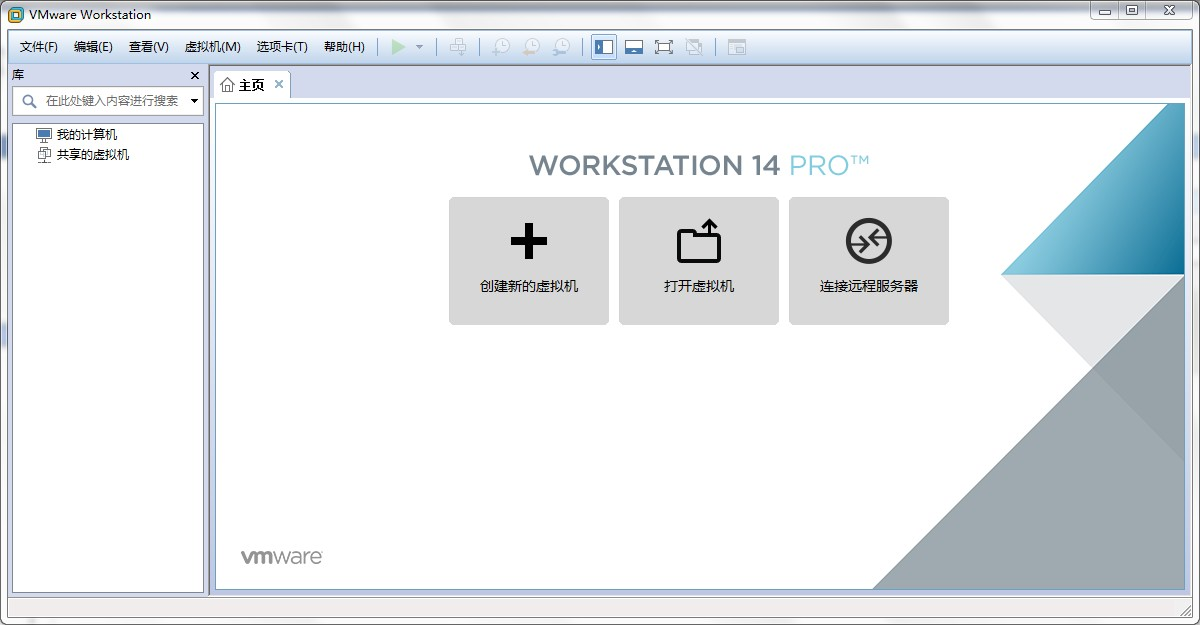
Task: Open the 帮助(H) menu
Action: click(344, 47)
